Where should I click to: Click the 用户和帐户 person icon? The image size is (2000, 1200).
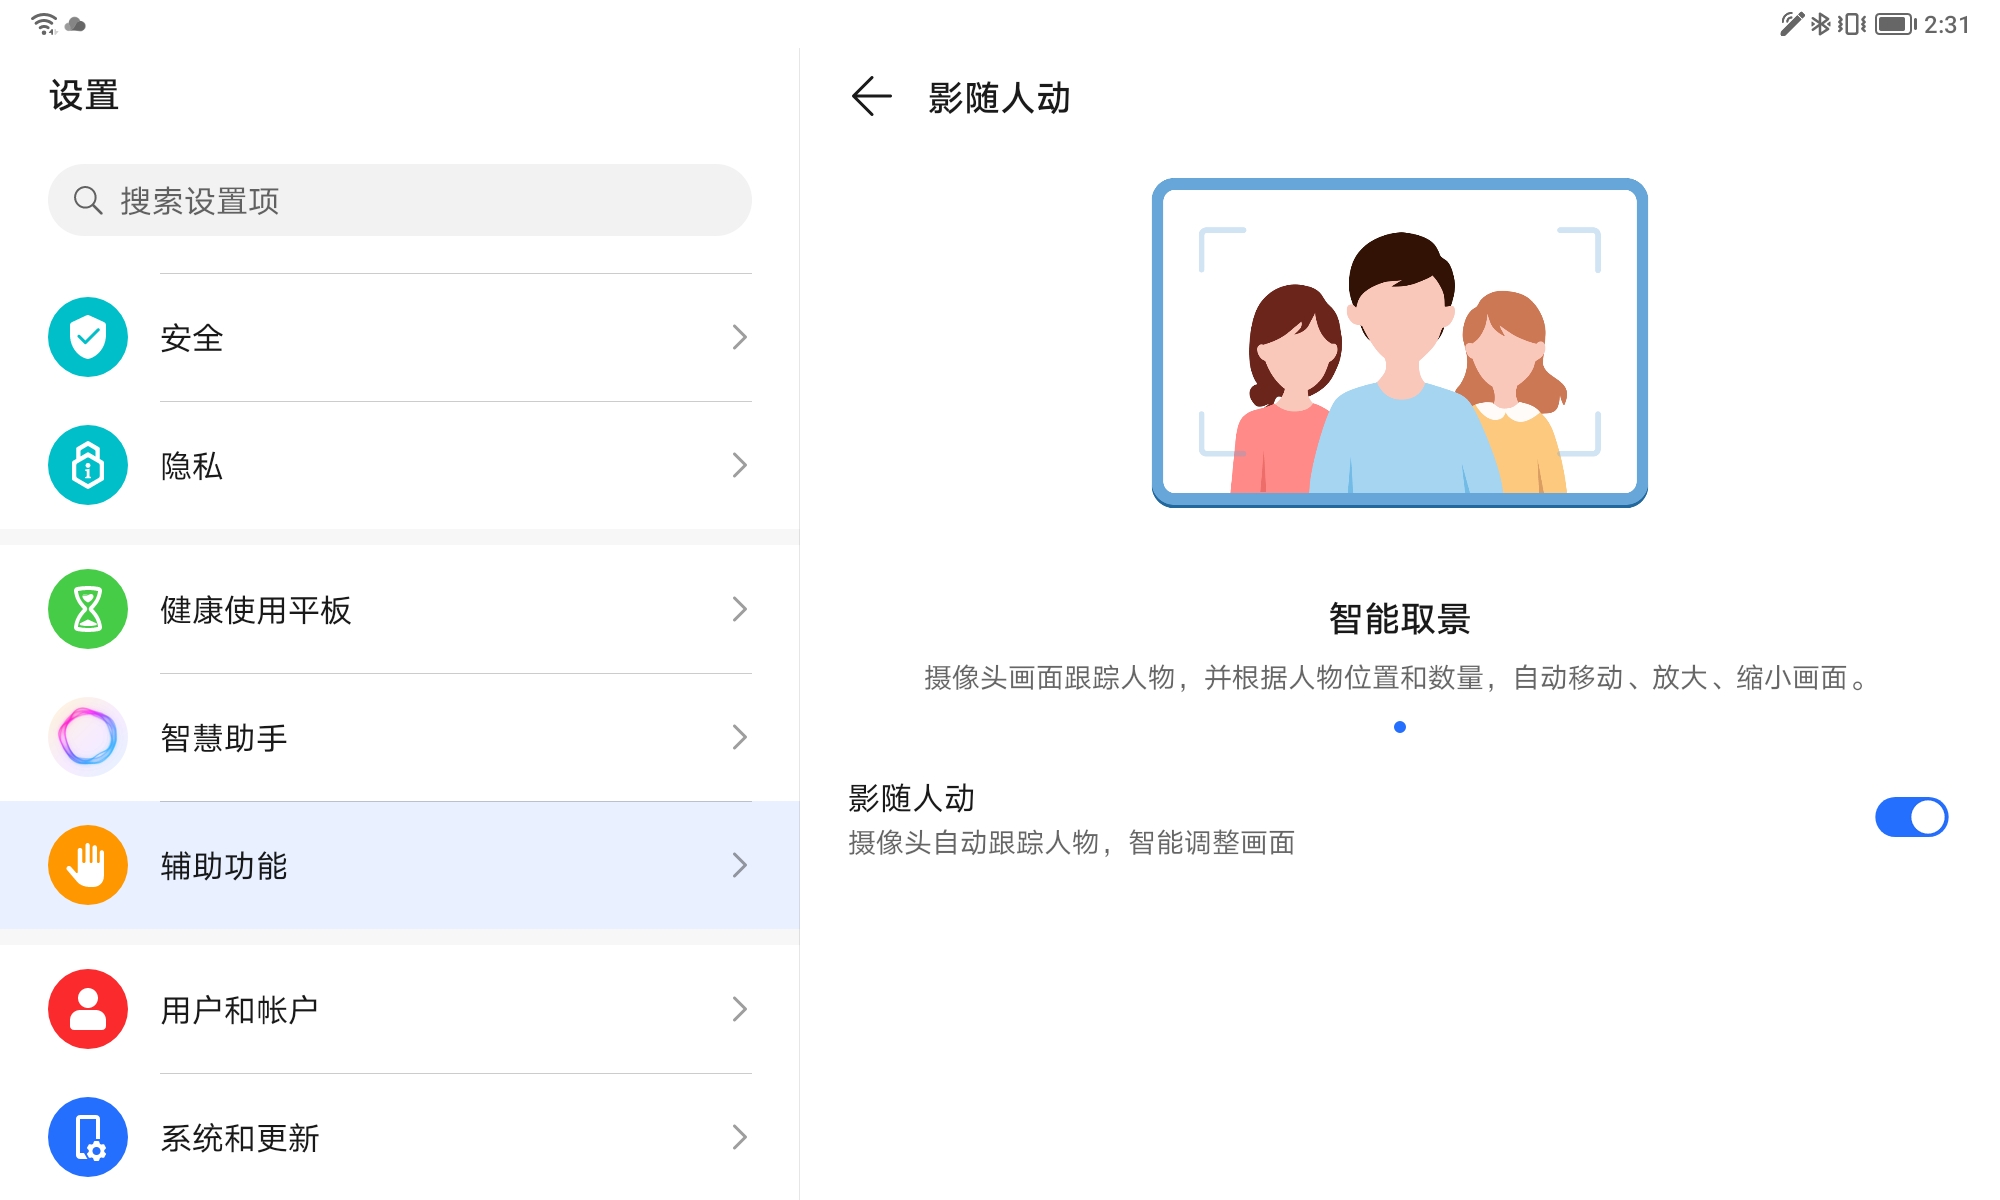tap(88, 1009)
